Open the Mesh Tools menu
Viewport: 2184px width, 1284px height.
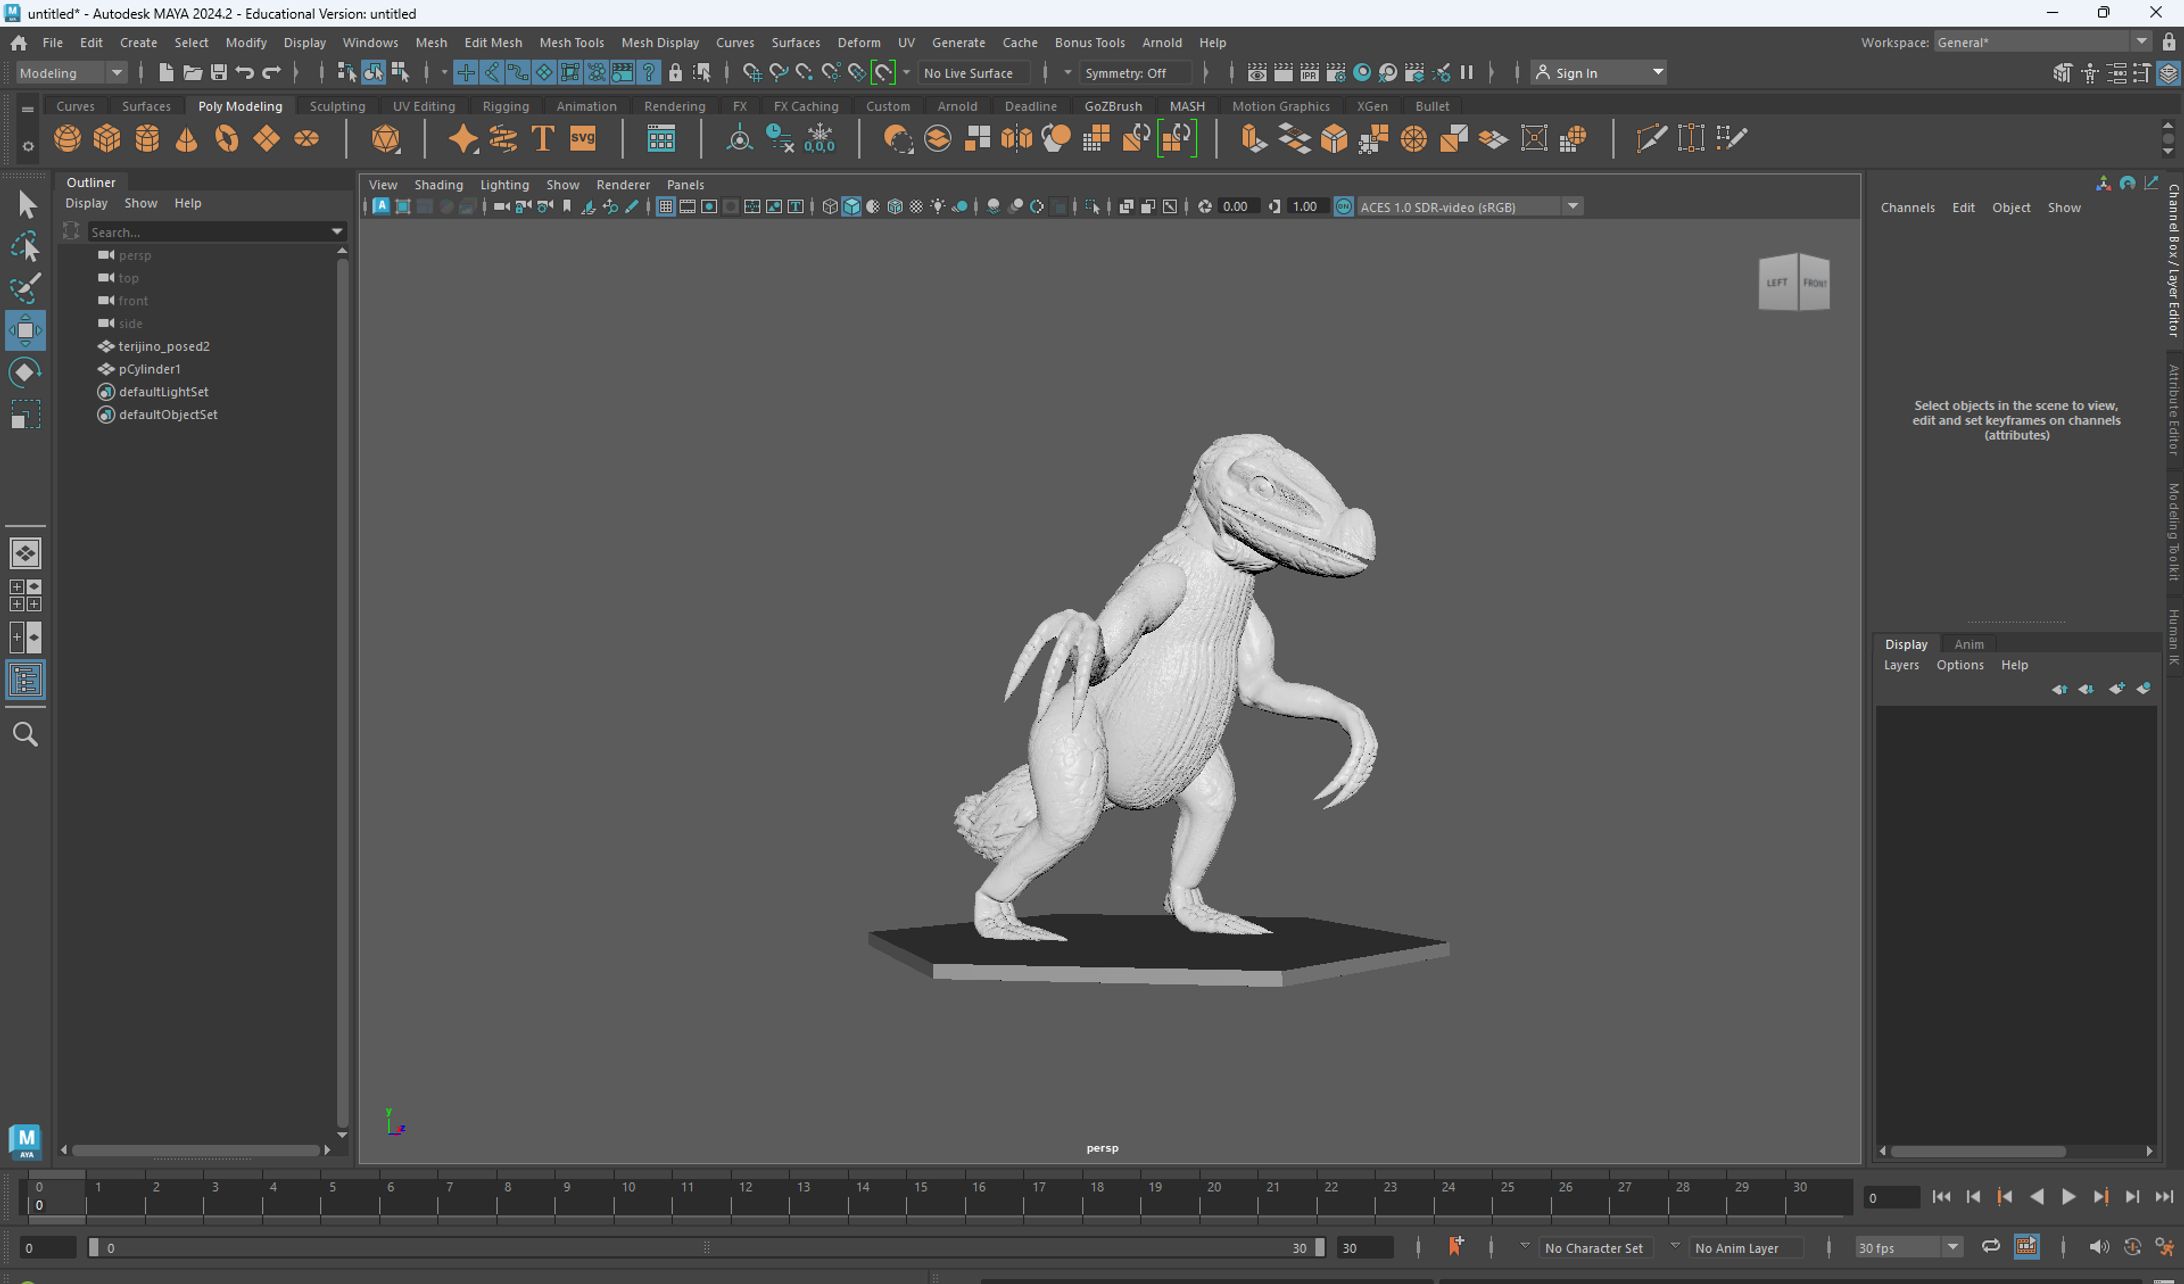pyautogui.click(x=571, y=43)
